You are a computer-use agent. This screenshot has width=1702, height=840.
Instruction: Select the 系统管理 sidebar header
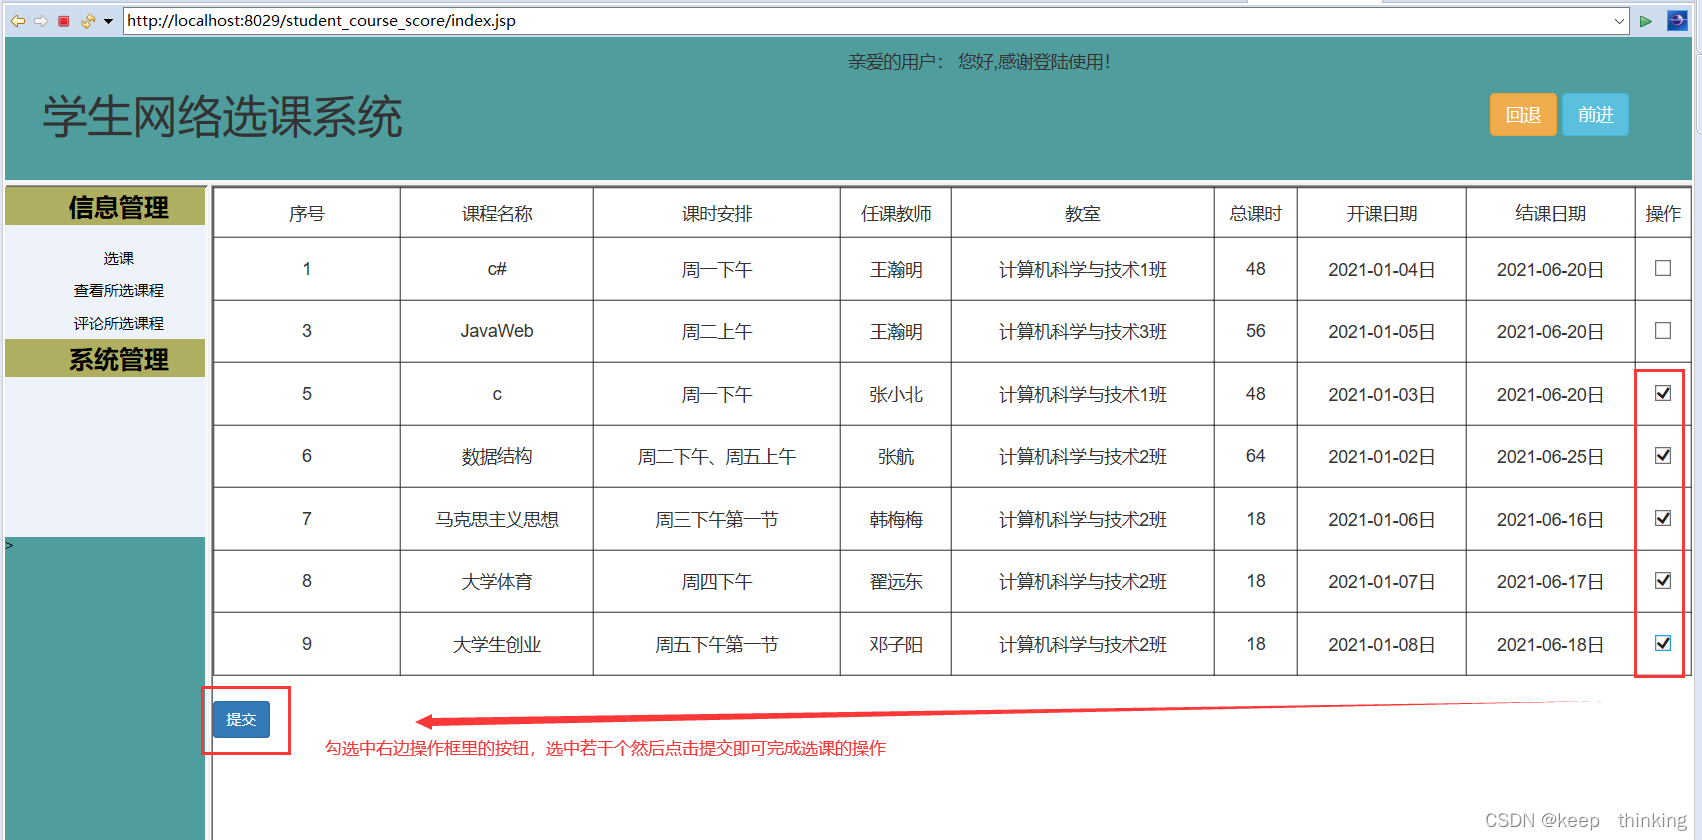pyautogui.click(x=105, y=359)
